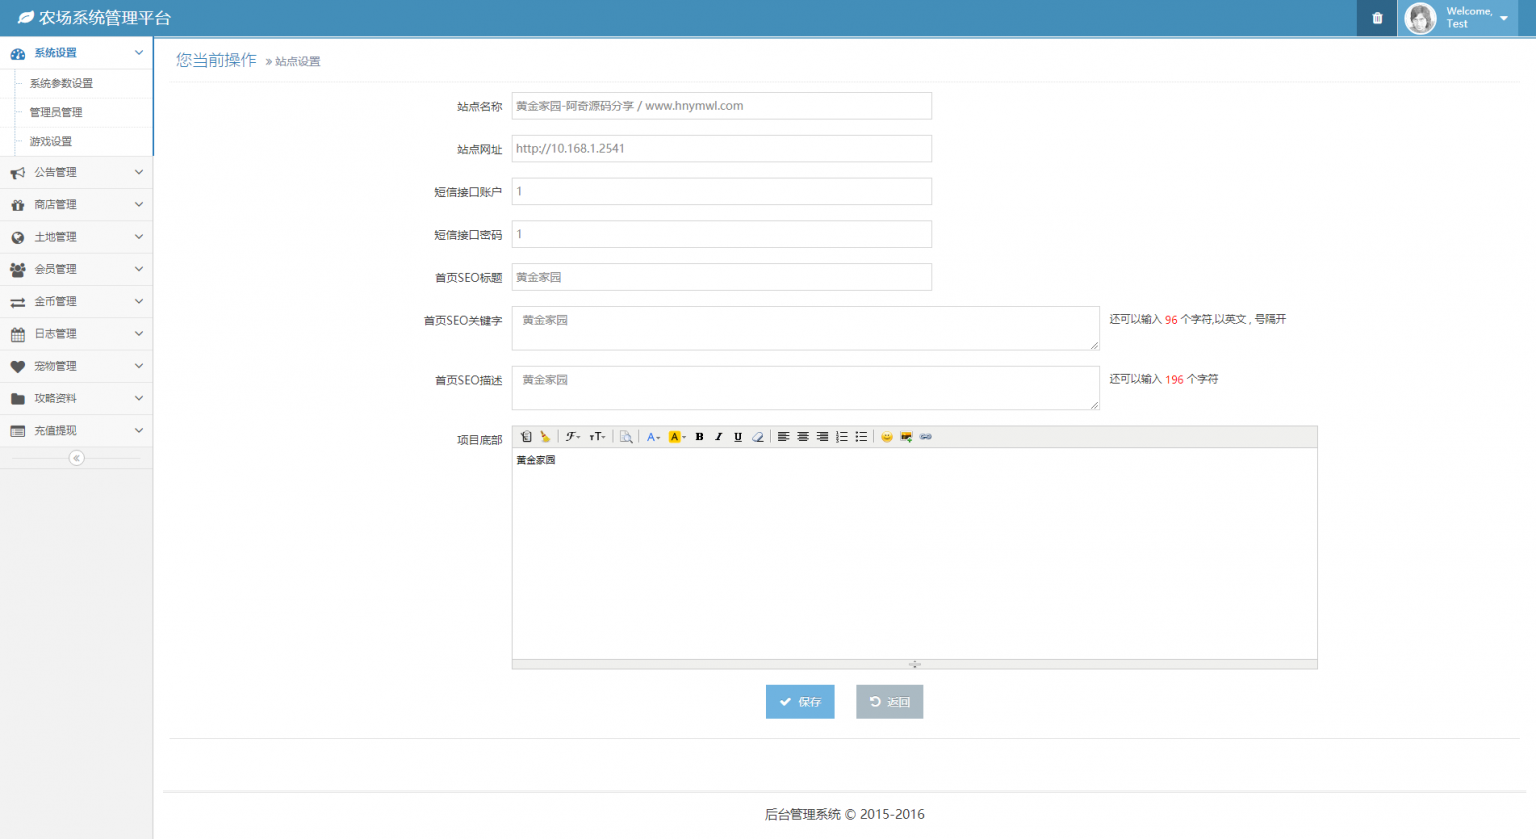Click the 首页SEO标题 input field
Screen dimensions: 1536x839
722,277
